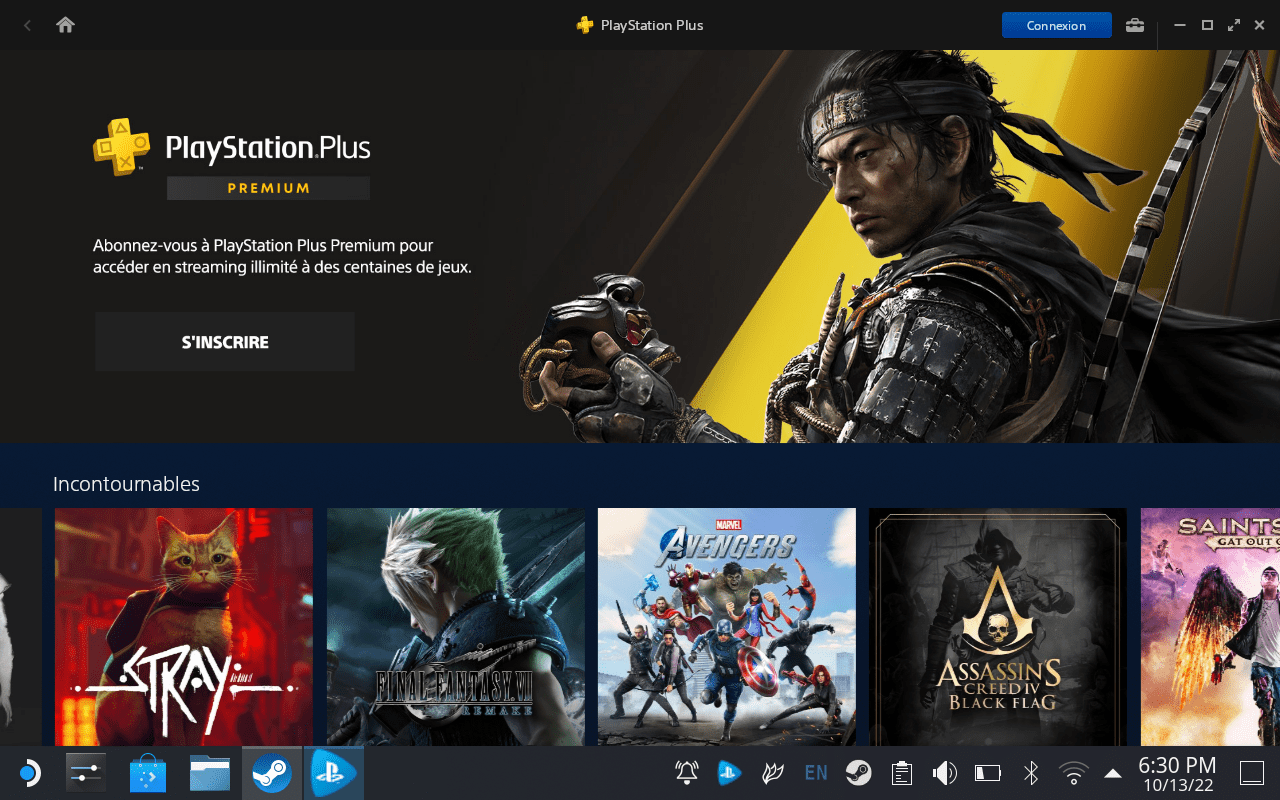Open Marvel's Avengers game tile

pos(727,627)
